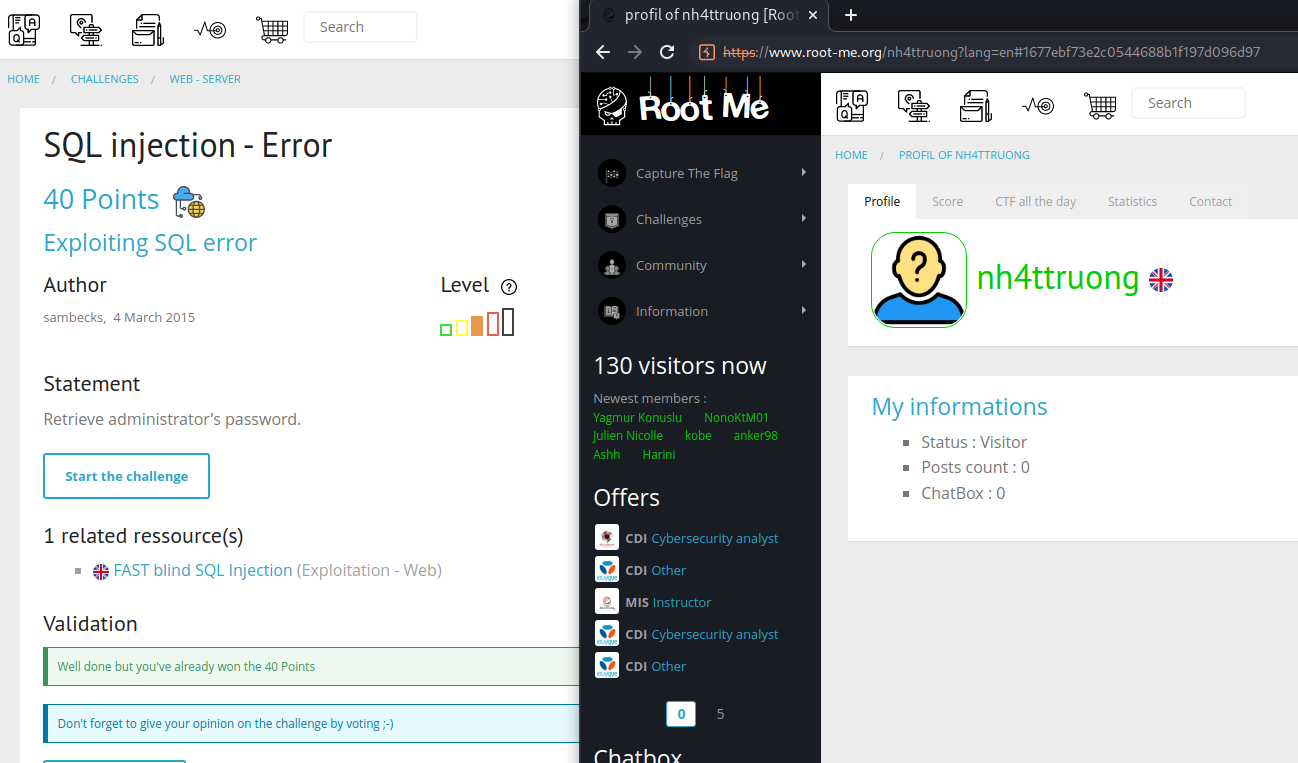
Task: Click the company logo of first CDI Cybersecurity analyst offer
Action: click(607, 537)
